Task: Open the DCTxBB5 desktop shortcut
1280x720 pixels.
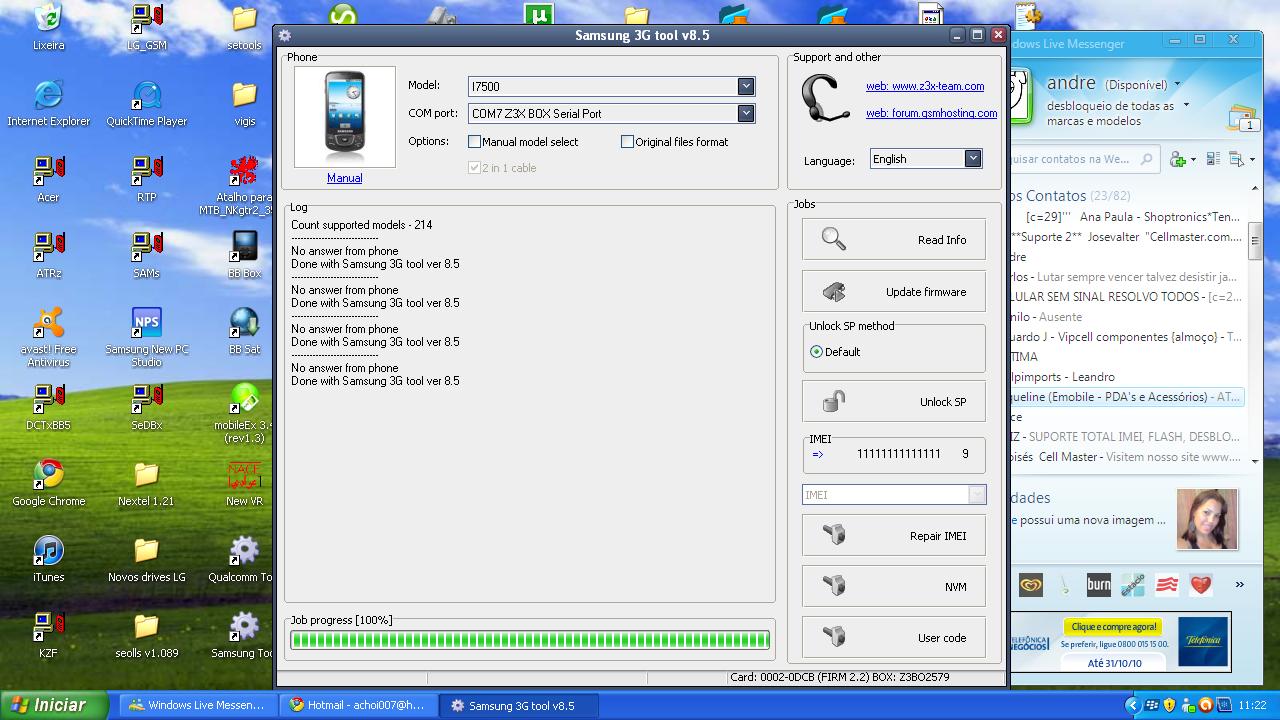Action: 48,407
